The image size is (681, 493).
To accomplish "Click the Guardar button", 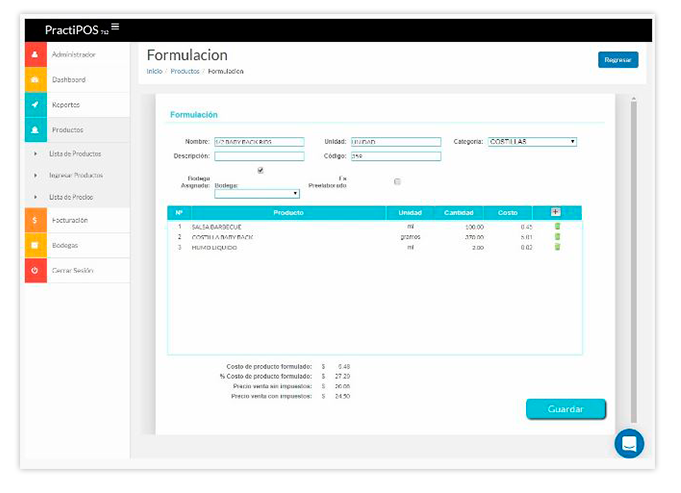I will pyautogui.click(x=566, y=409).
